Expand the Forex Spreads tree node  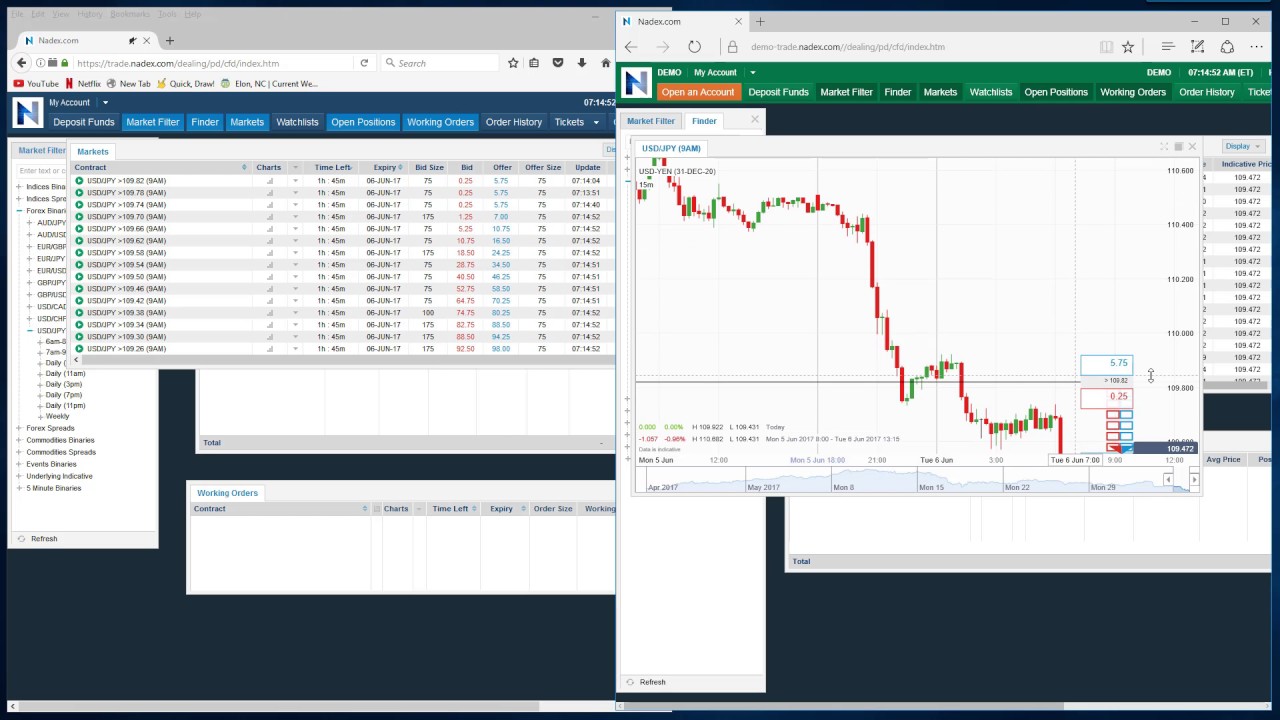pos(19,428)
